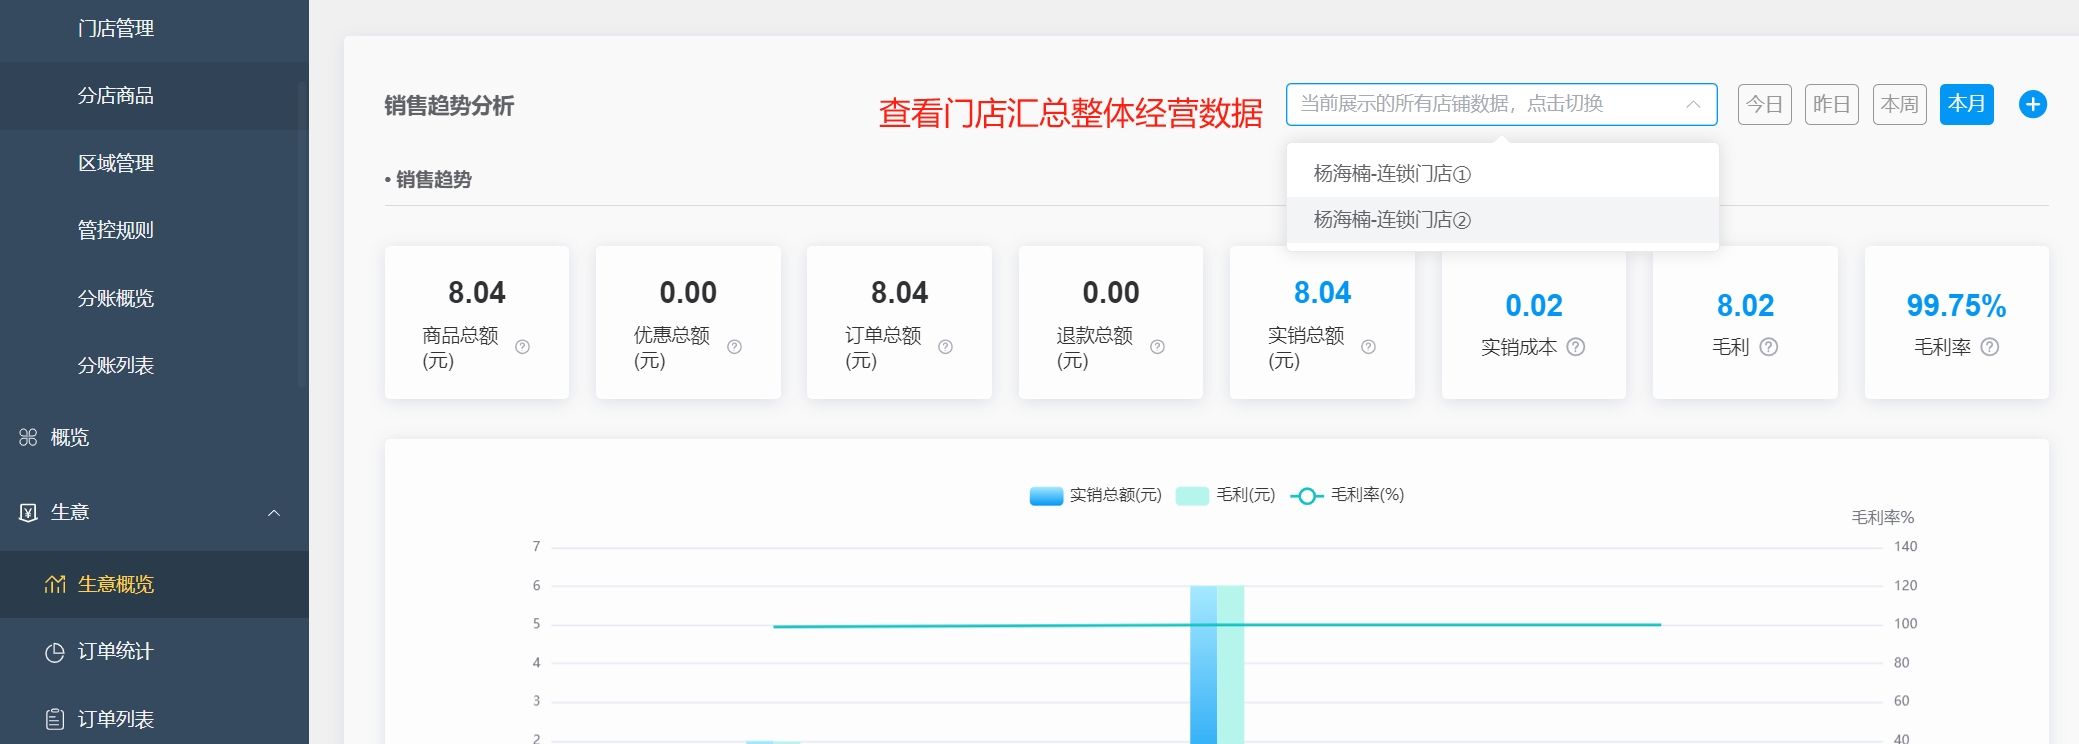Filter data by 今日

(x=1764, y=104)
